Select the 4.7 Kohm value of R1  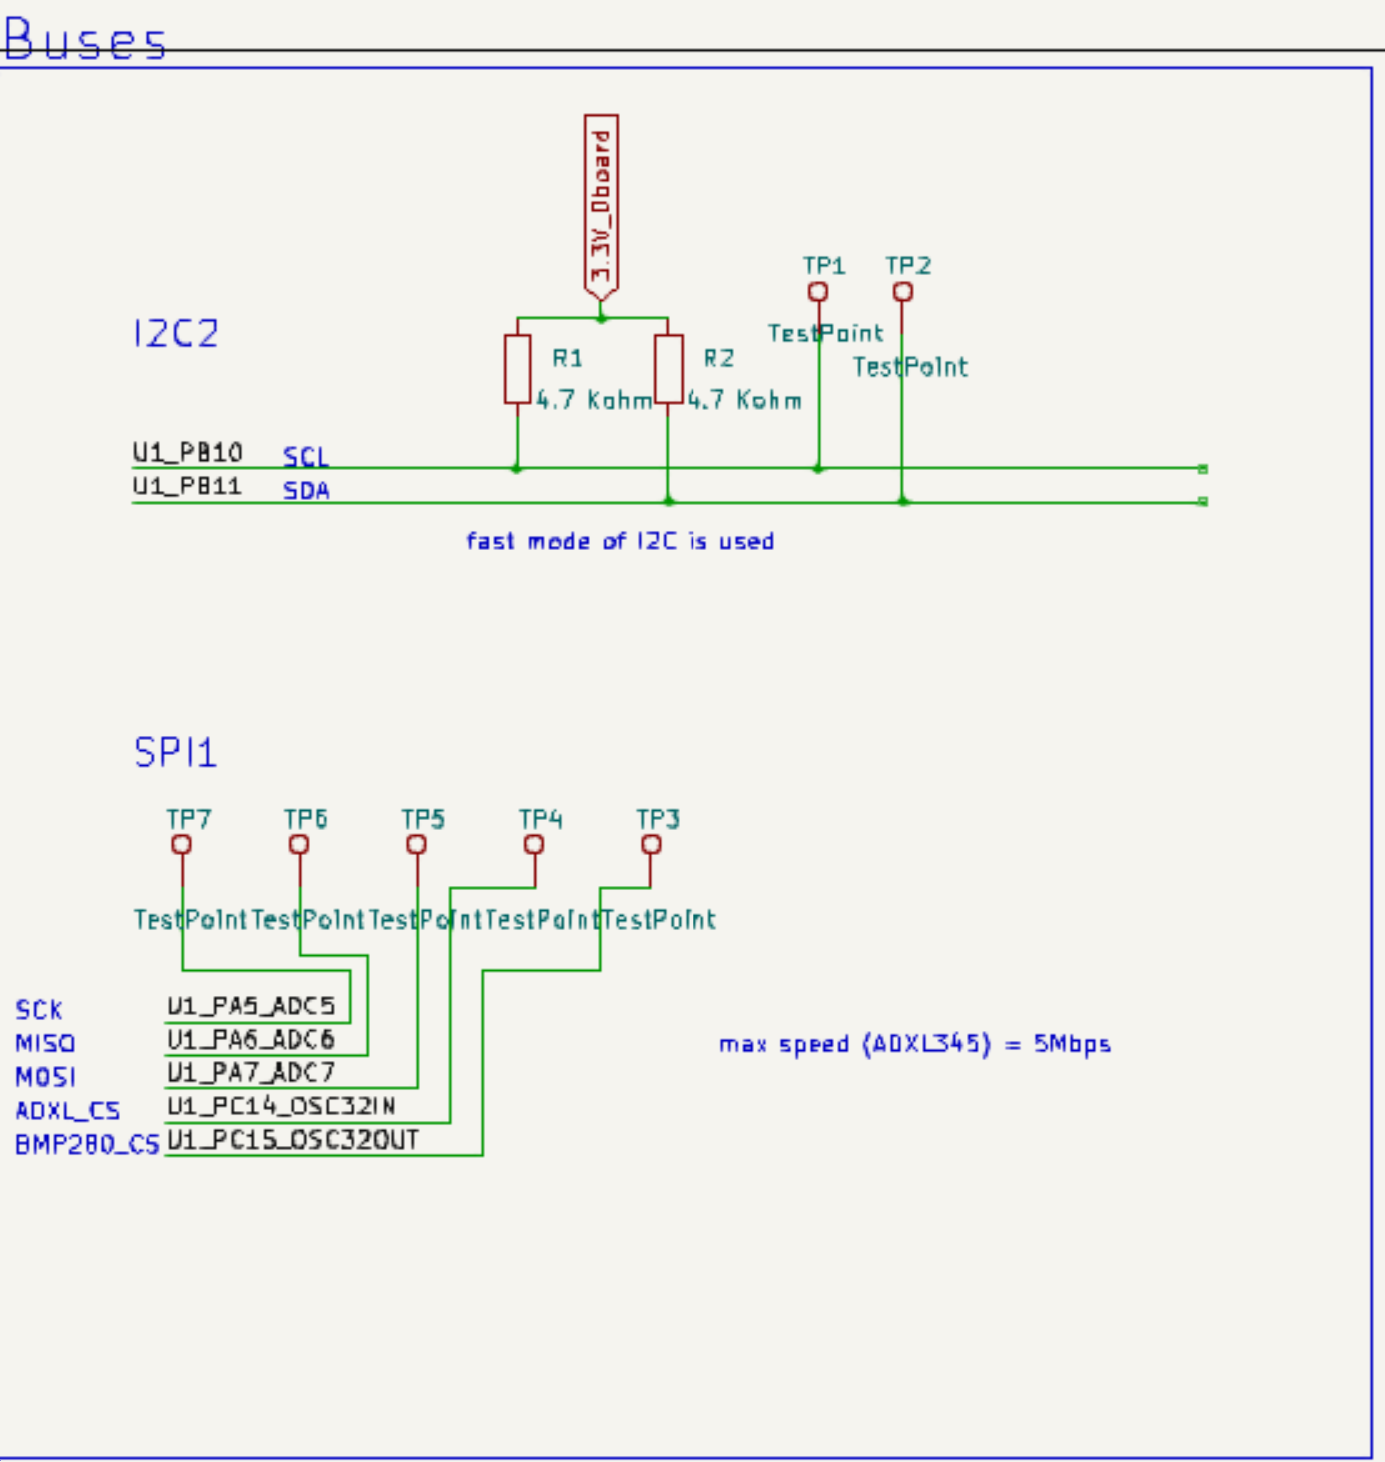click(x=594, y=400)
